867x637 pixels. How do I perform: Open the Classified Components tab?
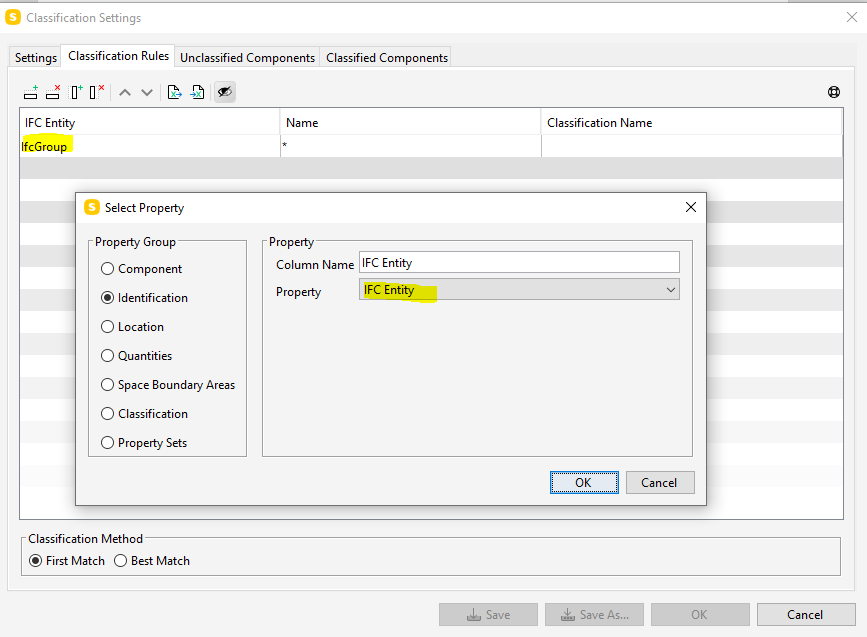(x=387, y=58)
